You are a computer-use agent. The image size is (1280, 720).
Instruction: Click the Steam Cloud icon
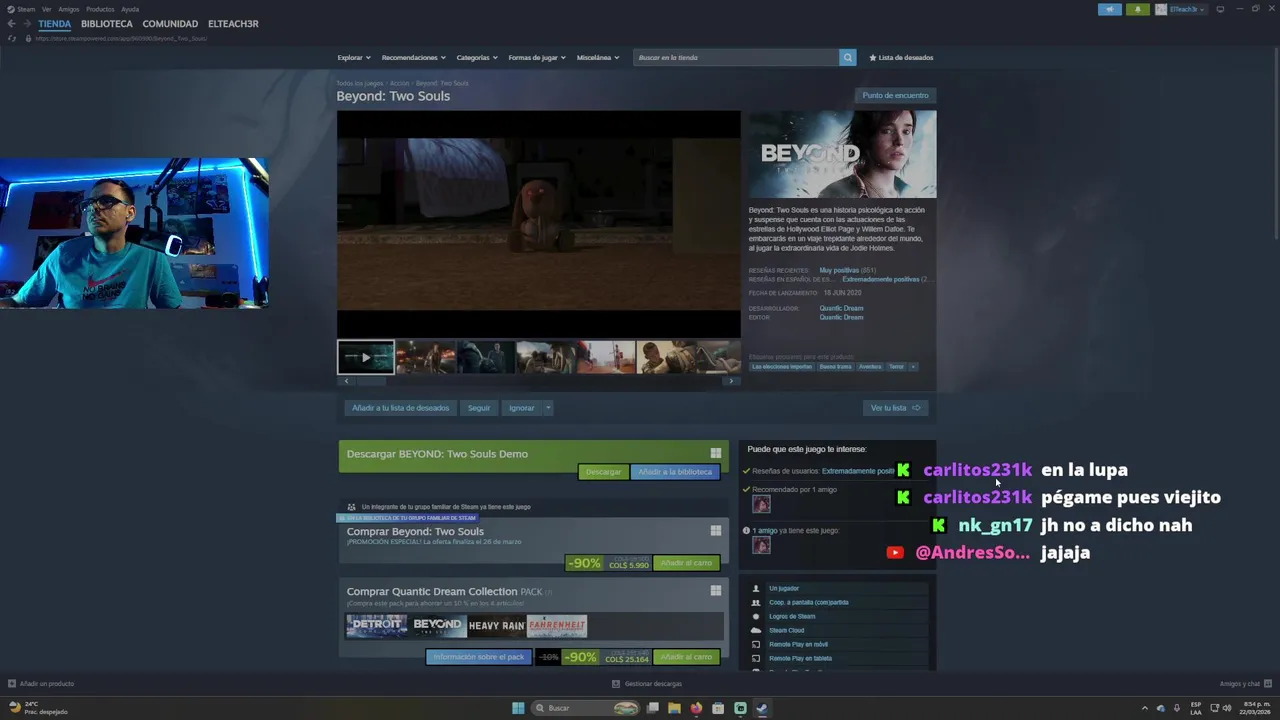coord(756,630)
